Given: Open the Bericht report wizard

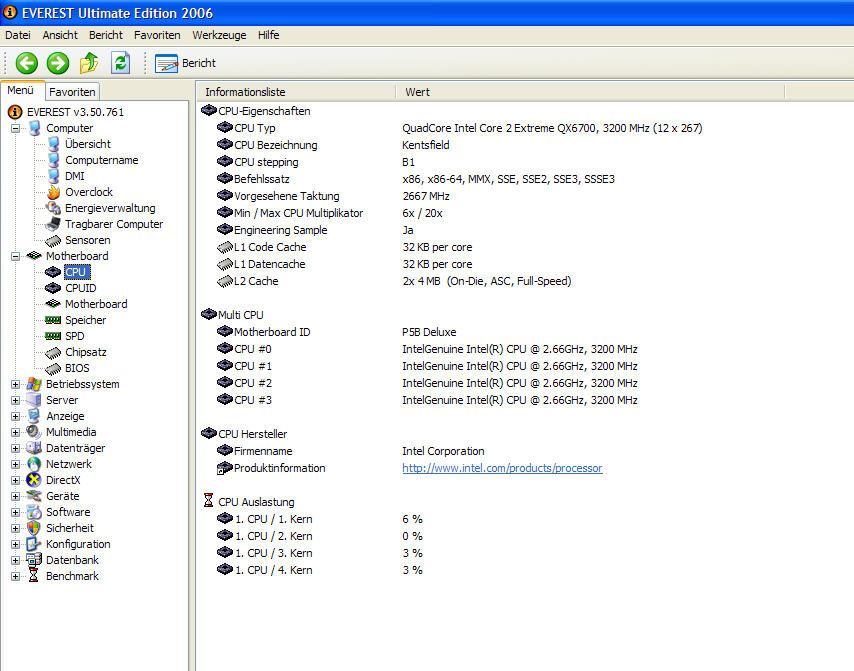Looking at the screenshot, I should click(x=185, y=63).
